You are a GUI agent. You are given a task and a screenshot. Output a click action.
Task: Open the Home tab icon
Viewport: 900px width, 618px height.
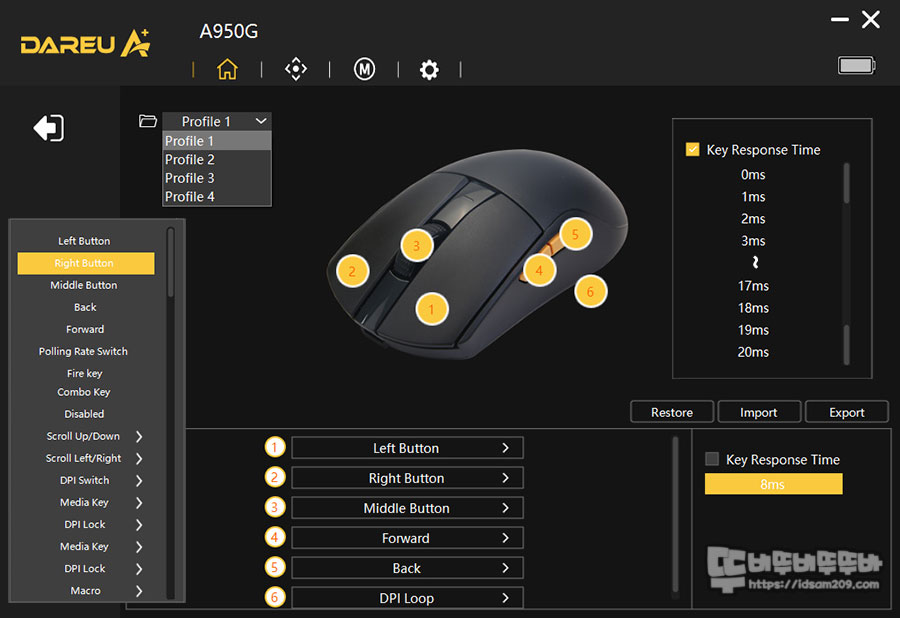pyautogui.click(x=227, y=69)
